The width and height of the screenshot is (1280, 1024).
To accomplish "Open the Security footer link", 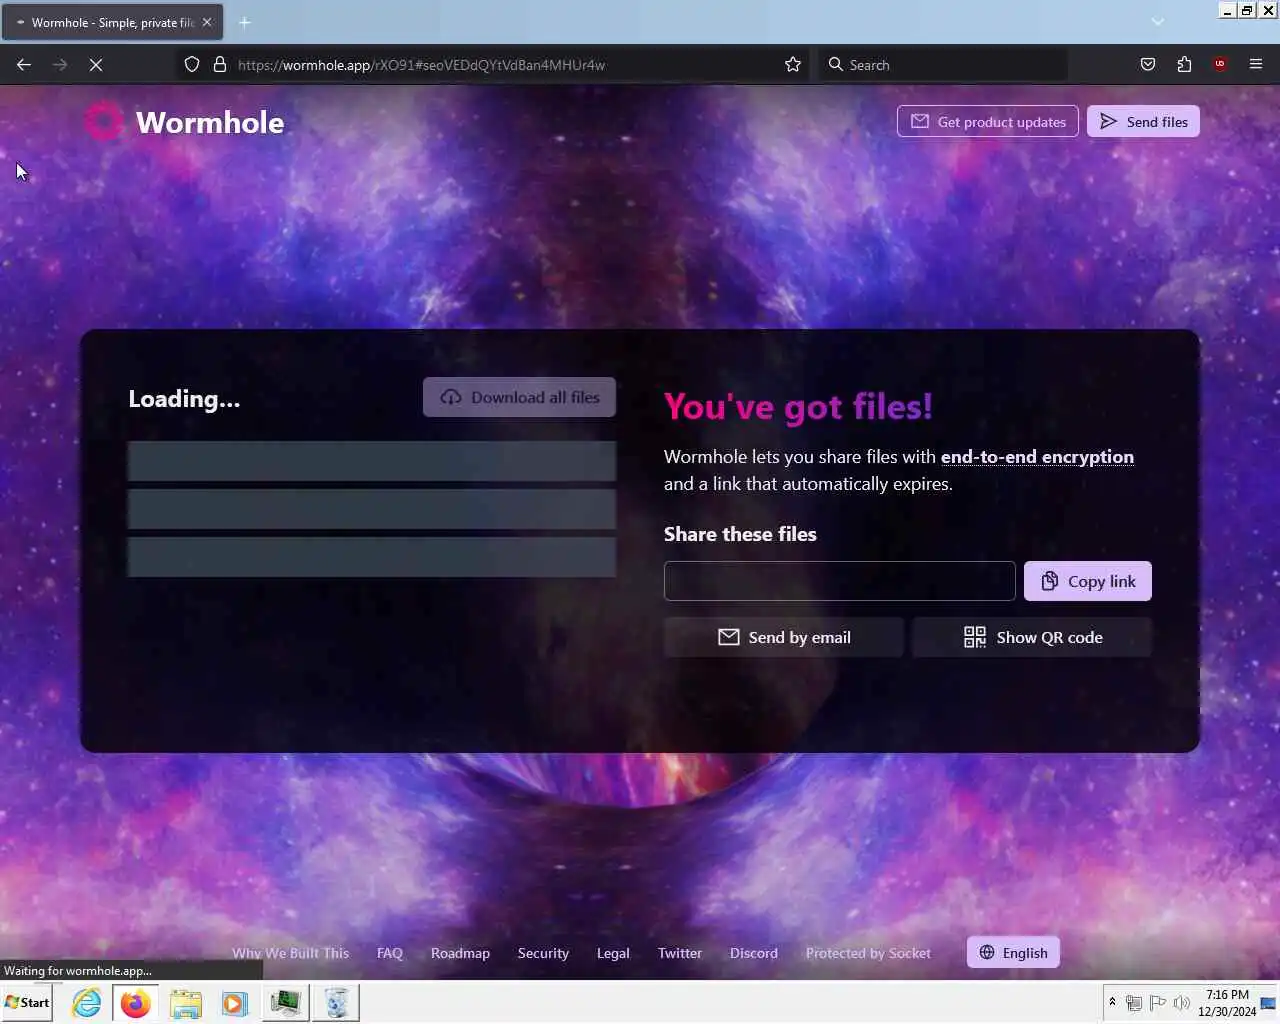I will tap(543, 953).
